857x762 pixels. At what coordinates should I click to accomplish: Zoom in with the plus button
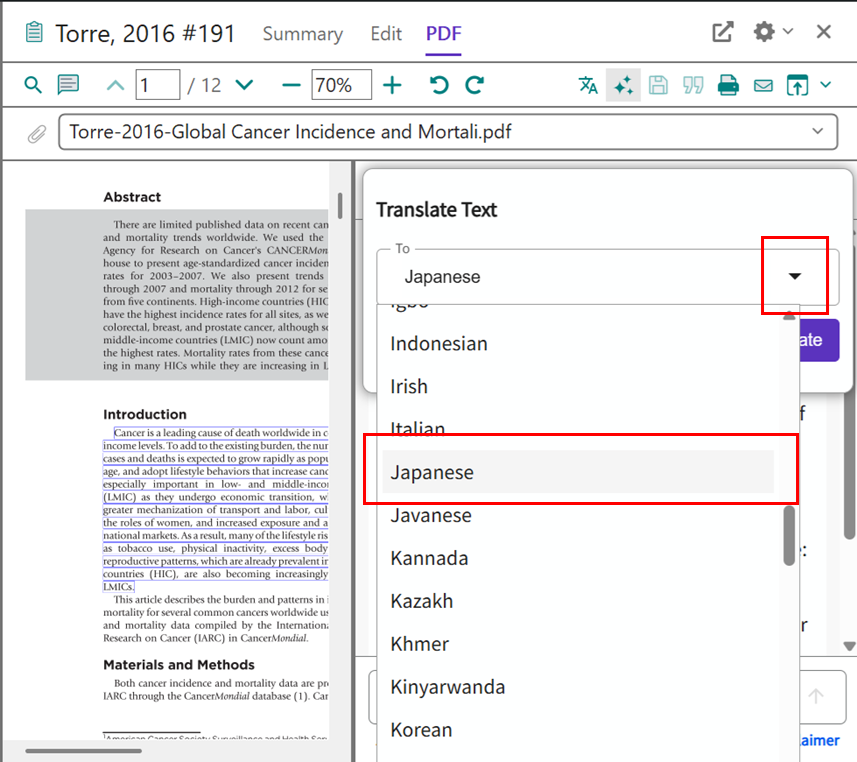click(x=393, y=85)
